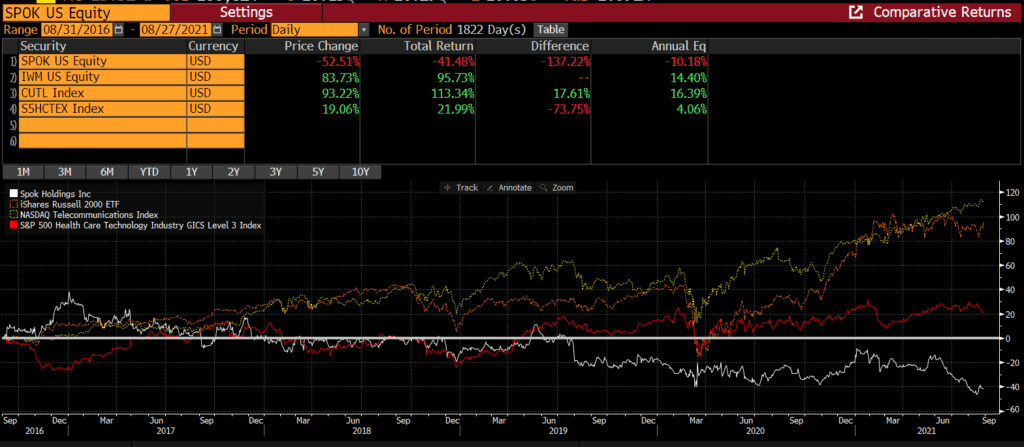
Task: Sort by the Total Return column header
Action: [418, 46]
